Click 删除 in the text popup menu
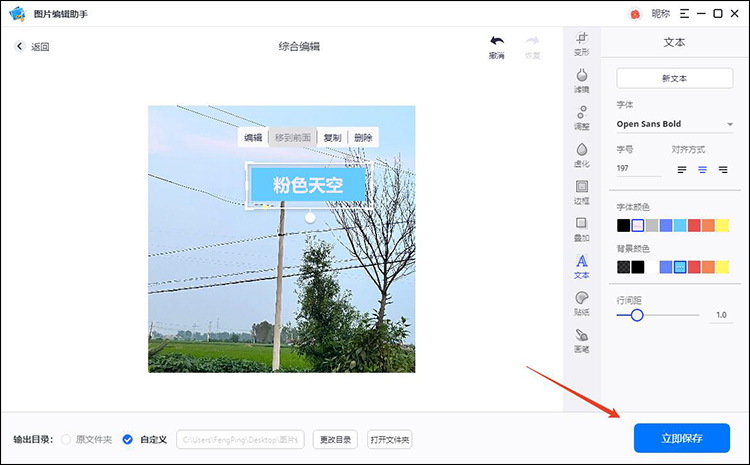This screenshot has height=465, width=750. 363,138
